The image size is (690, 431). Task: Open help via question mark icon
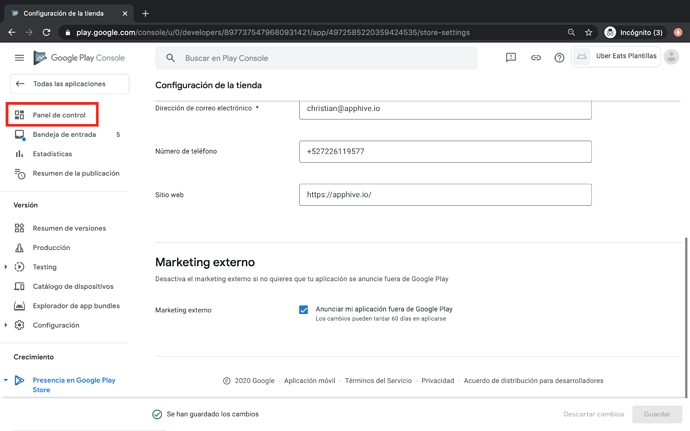click(559, 58)
